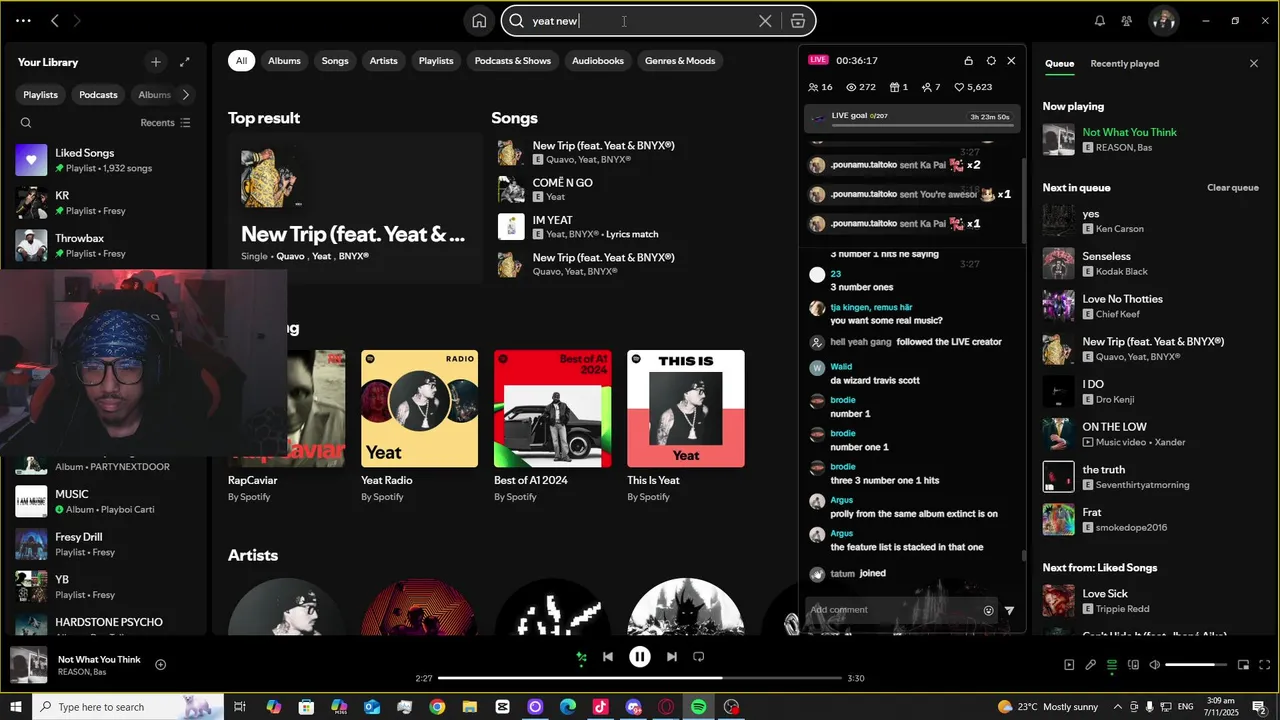Open TikTok app from the taskbar
The image size is (1280, 720).
(x=600, y=707)
